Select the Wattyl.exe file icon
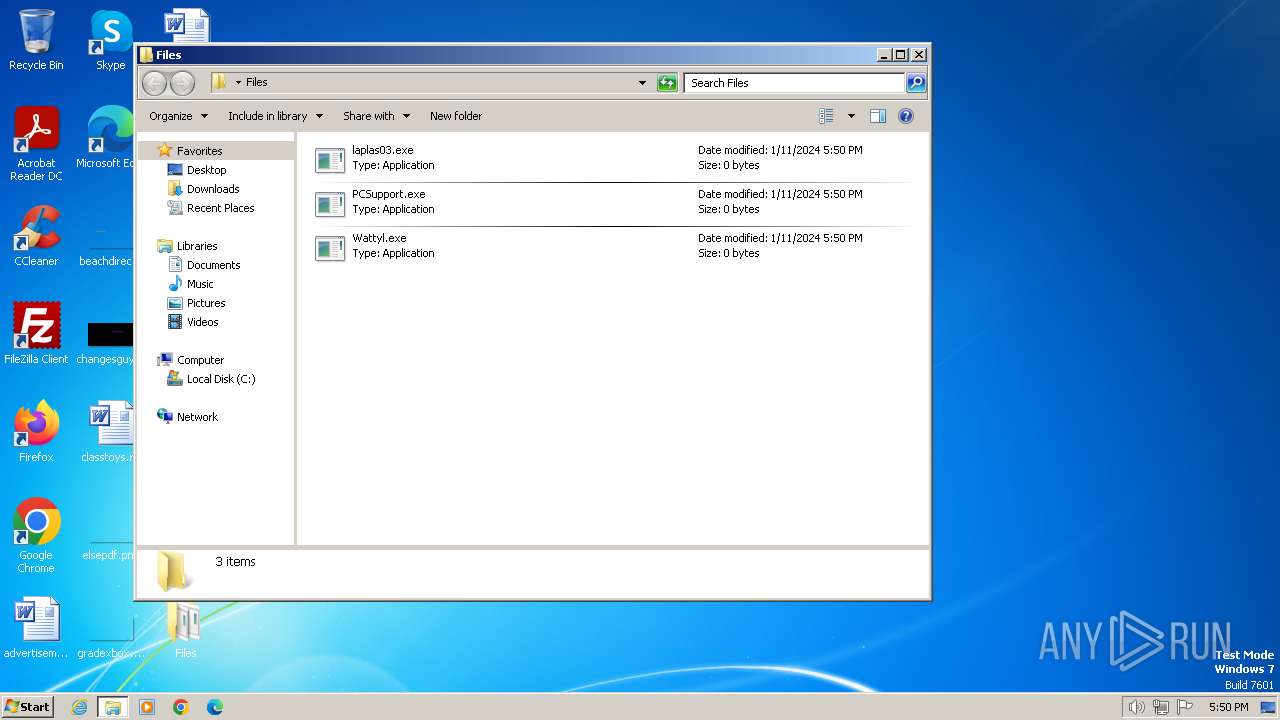Screen dimensions: 1280x720 330,248
